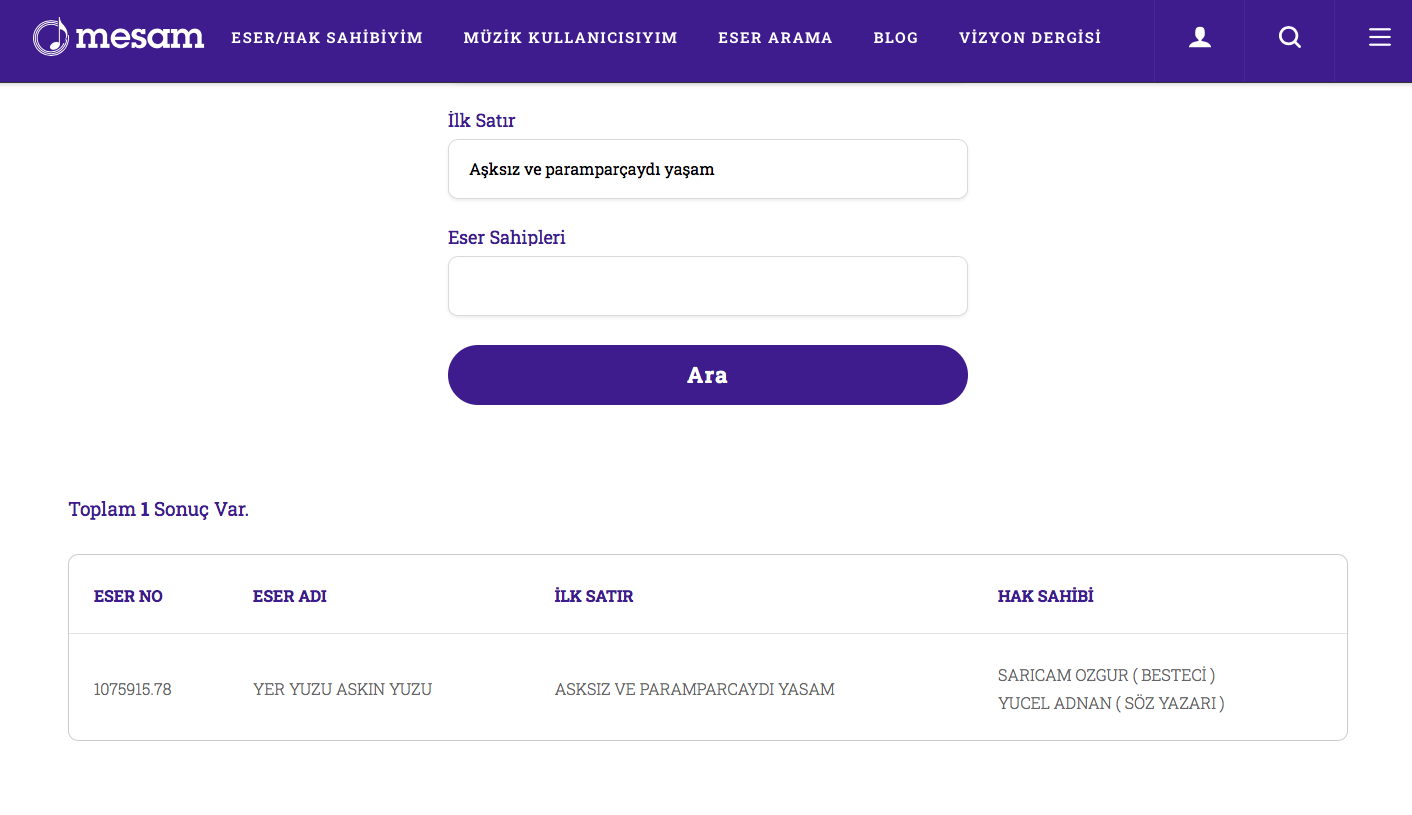
Task: Open the hamburger menu
Action: pyautogui.click(x=1379, y=38)
